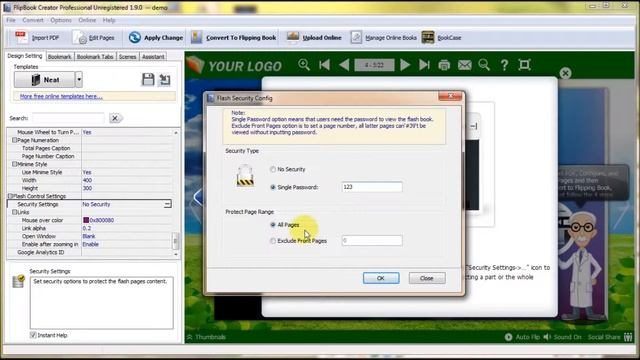This screenshot has width=640, height=360.
Task: Select the No Security radio button
Action: point(273,169)
